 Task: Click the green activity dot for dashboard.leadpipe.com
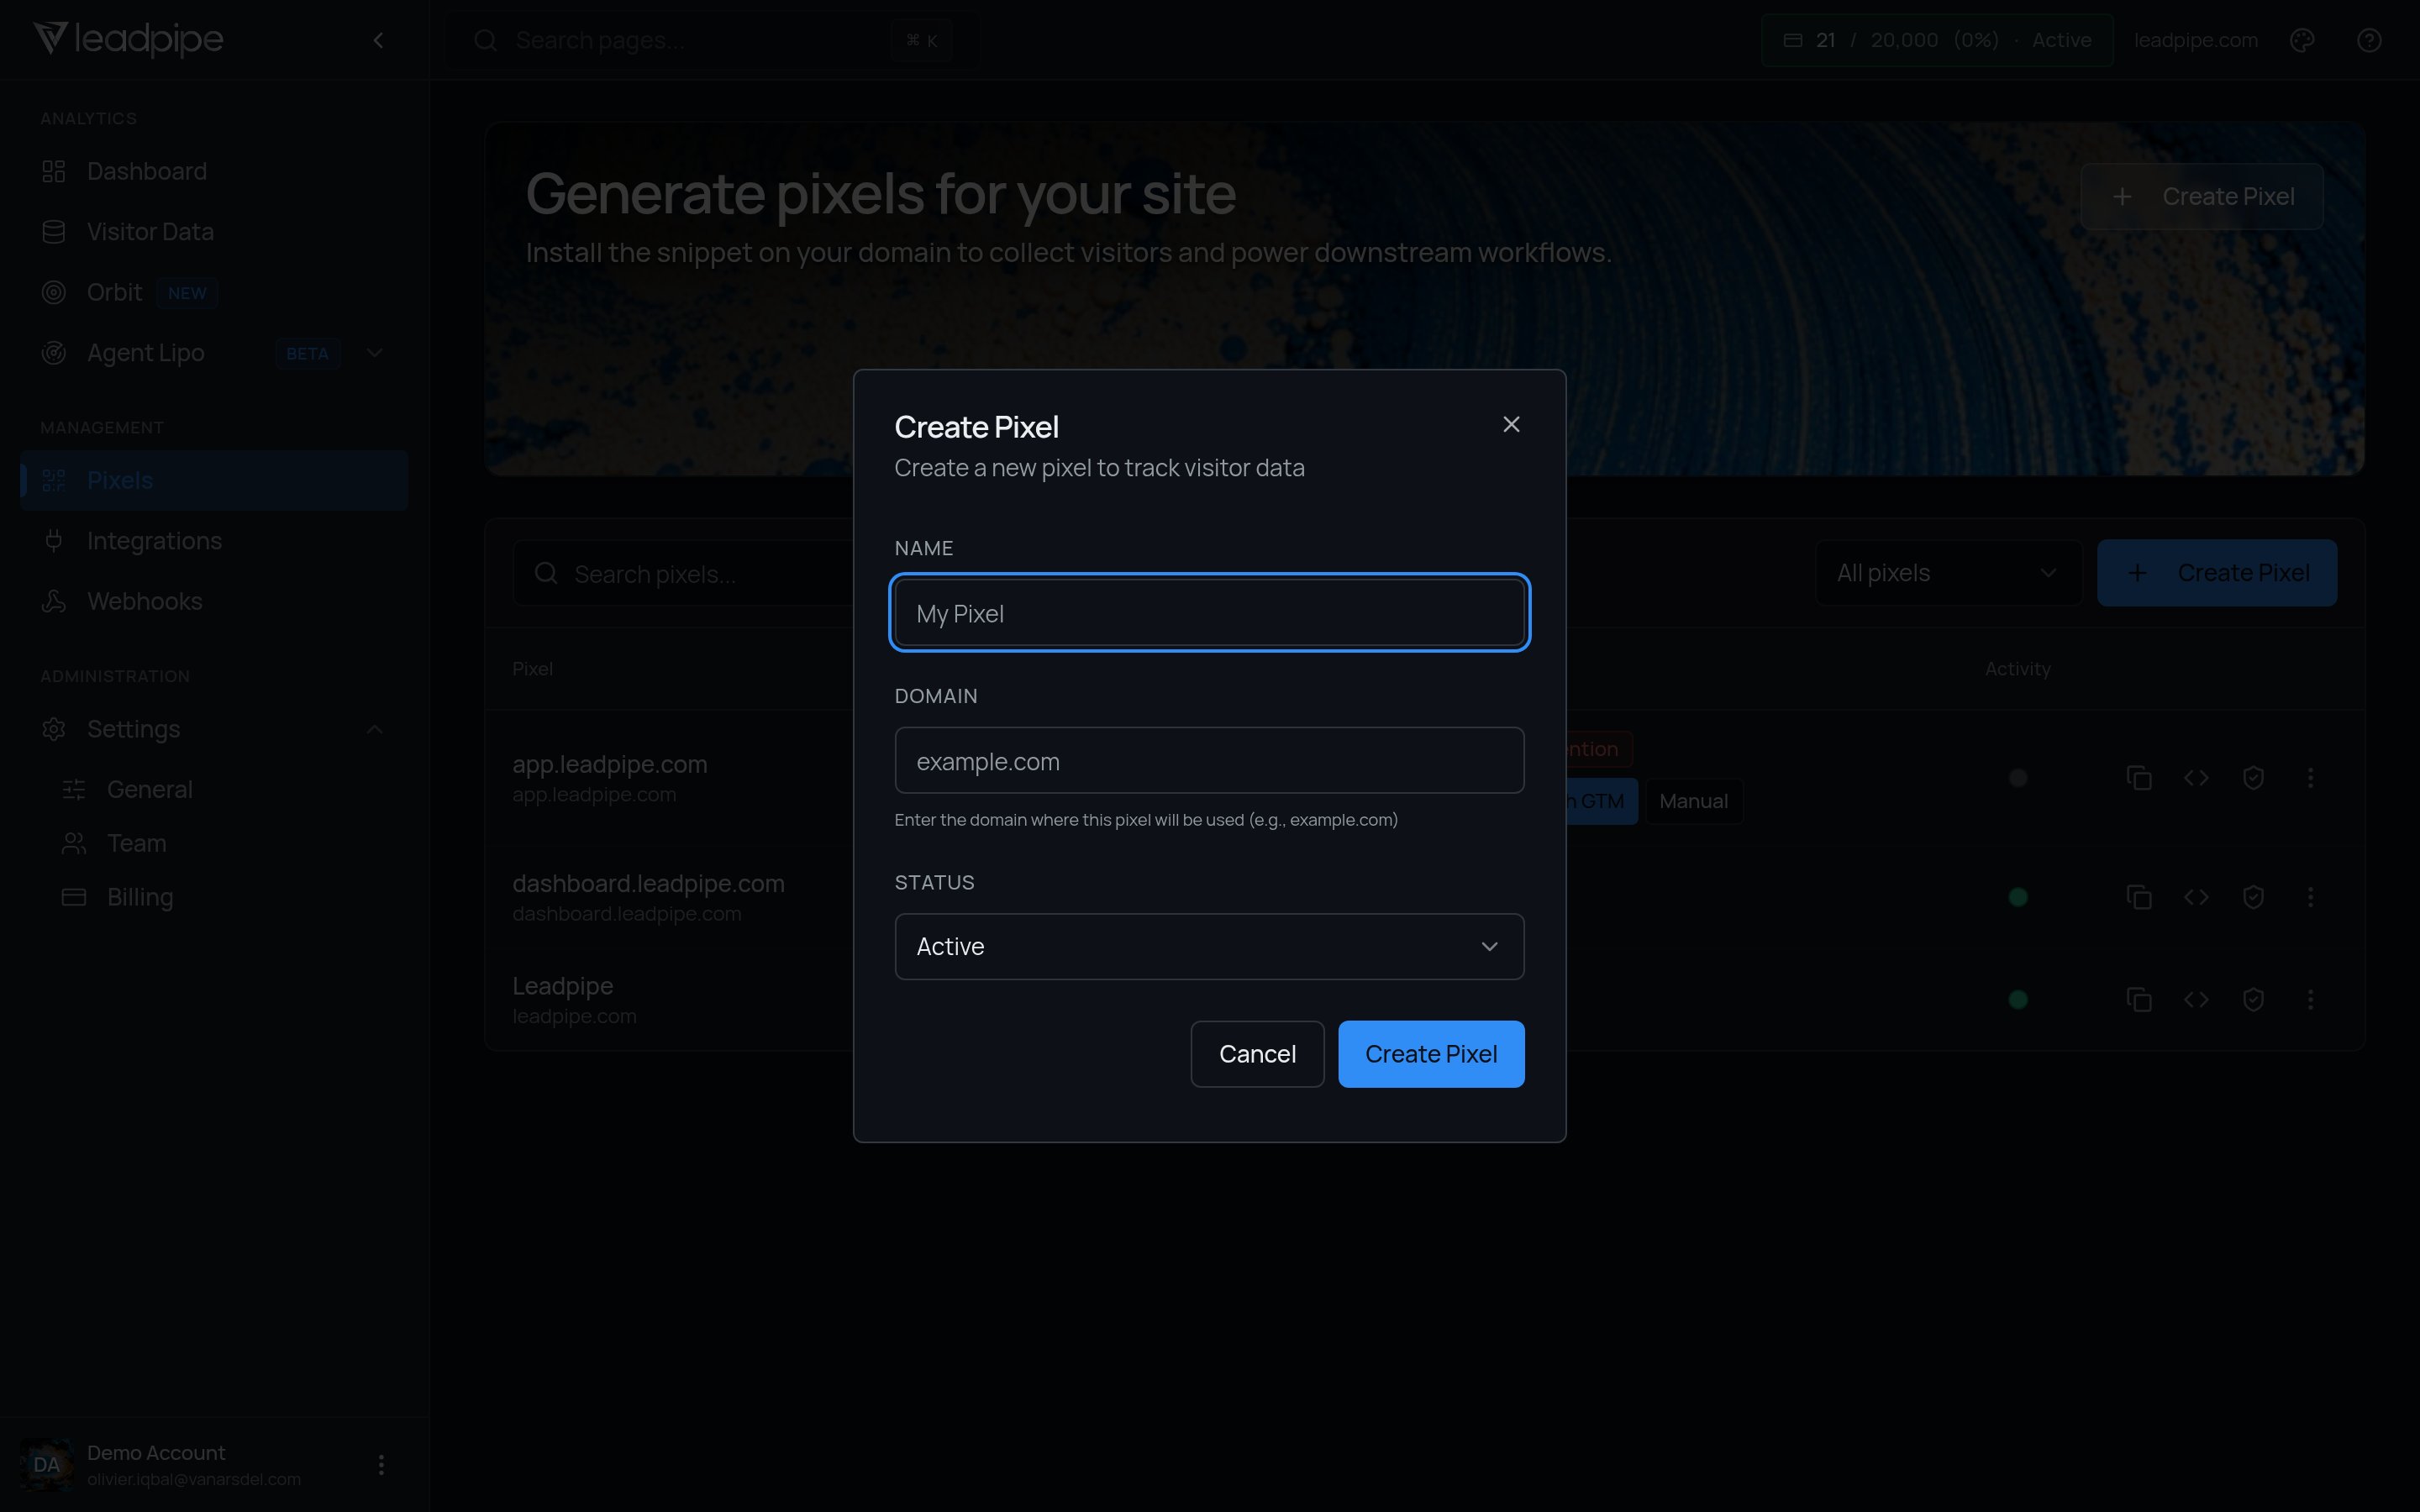tap(2018, 897)
